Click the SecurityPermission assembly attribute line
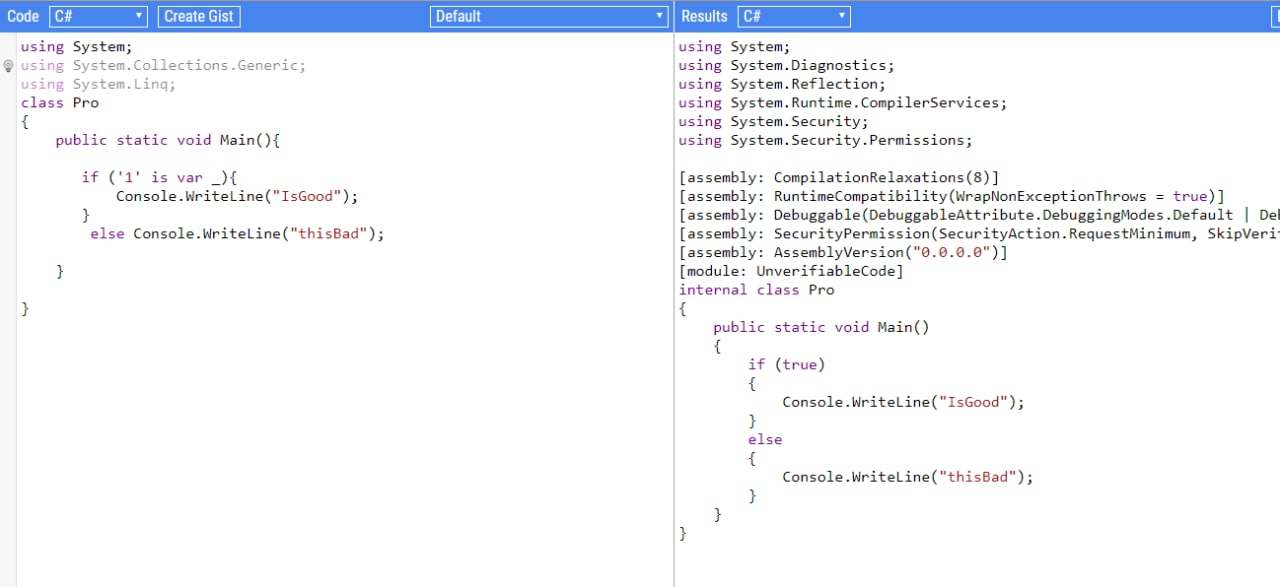1280x587 pixels. [979, 234]
